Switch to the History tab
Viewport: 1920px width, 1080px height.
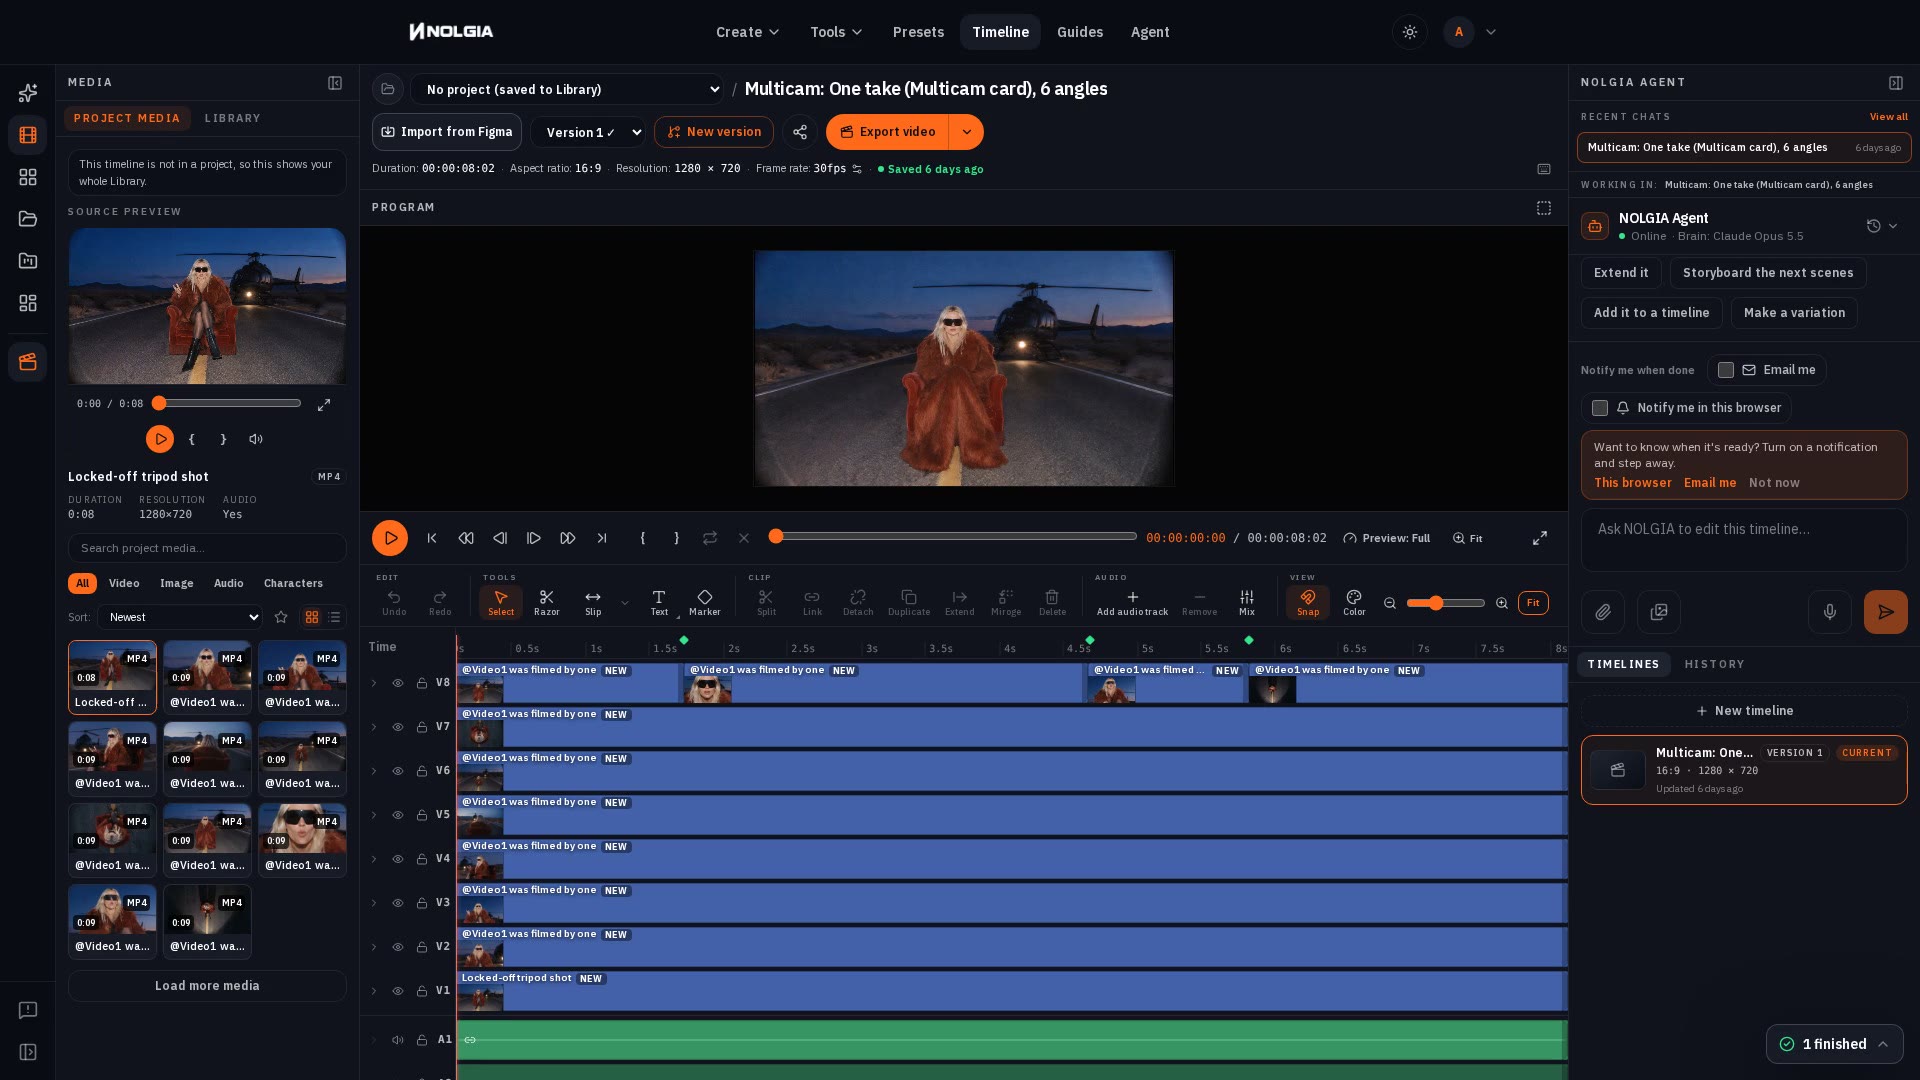click(x=1714, y=664)
